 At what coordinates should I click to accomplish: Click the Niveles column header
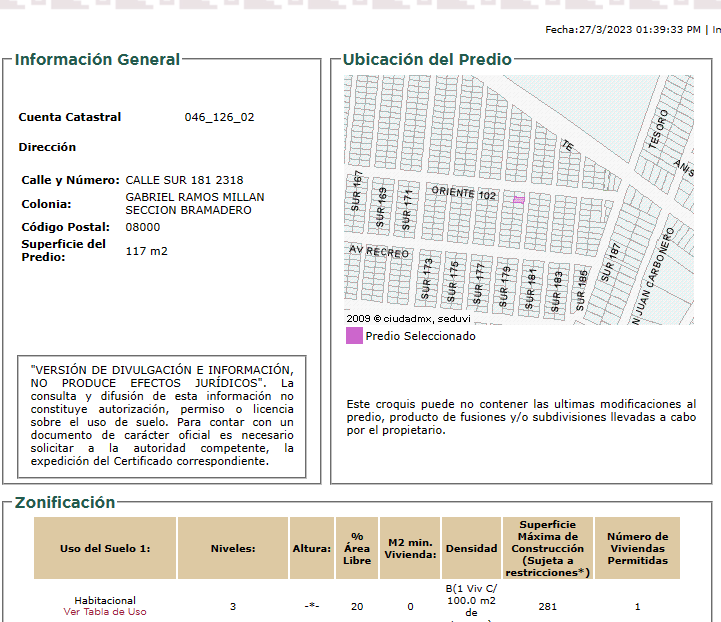pyautogui.click(x=233, y=548)
